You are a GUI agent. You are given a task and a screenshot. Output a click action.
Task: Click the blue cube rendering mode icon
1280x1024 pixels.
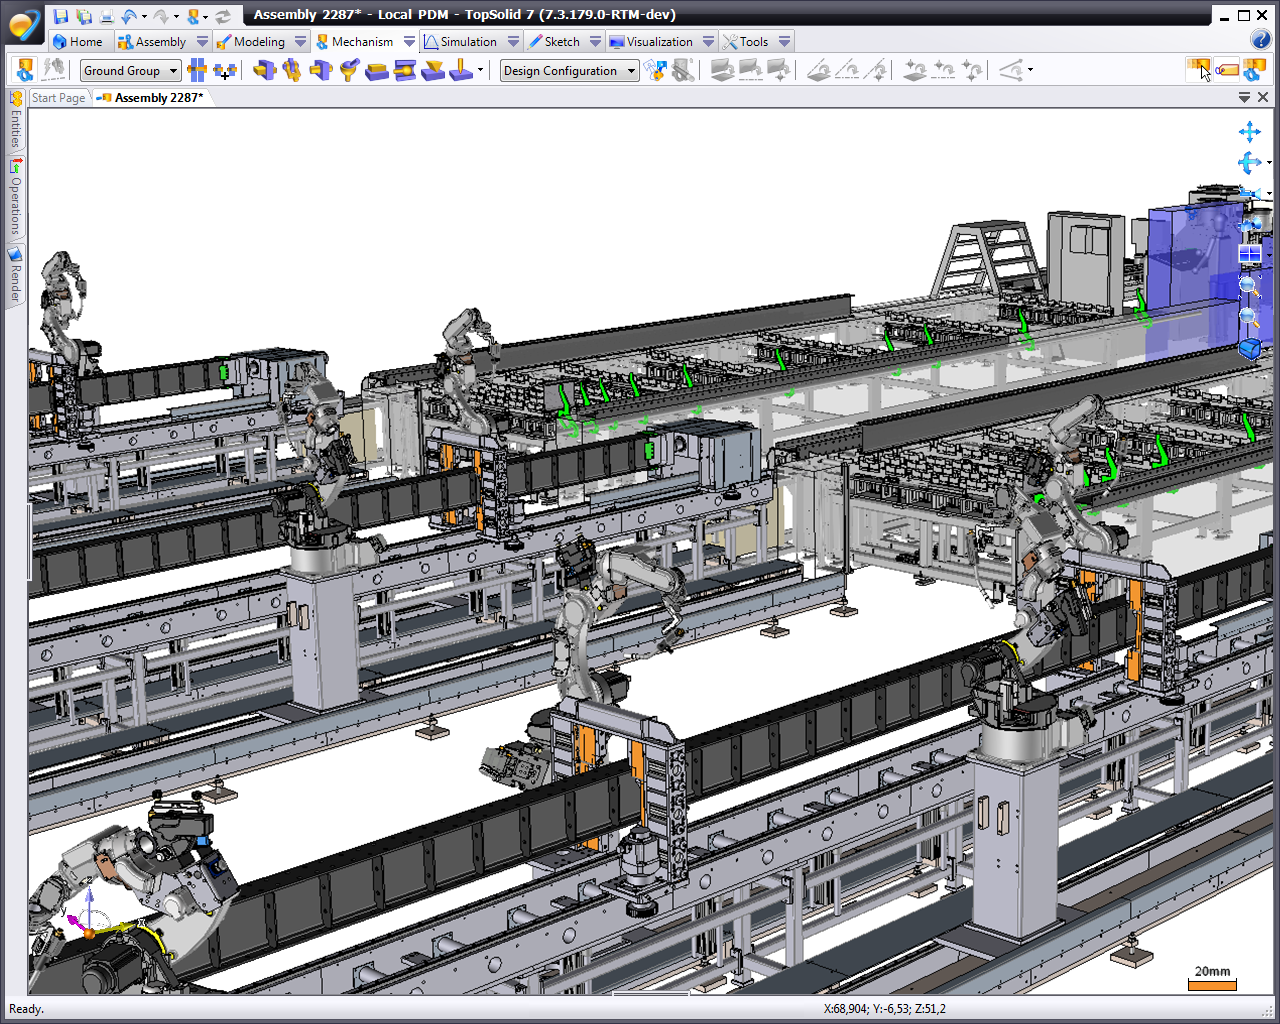coord(1249,348)
